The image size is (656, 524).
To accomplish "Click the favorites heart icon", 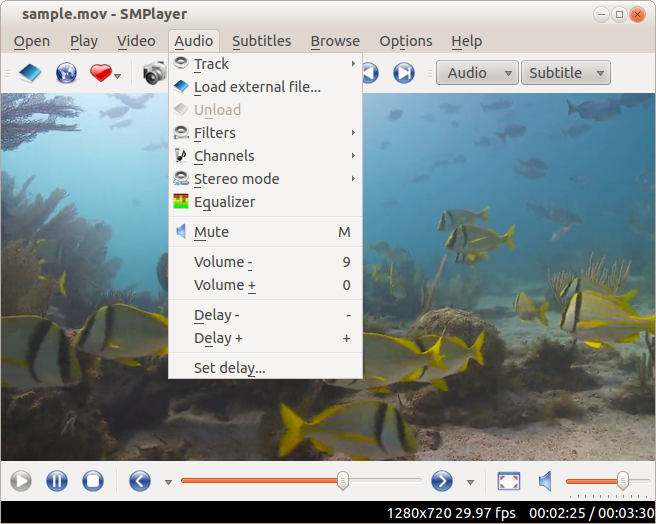I will [x=100, y=73].
